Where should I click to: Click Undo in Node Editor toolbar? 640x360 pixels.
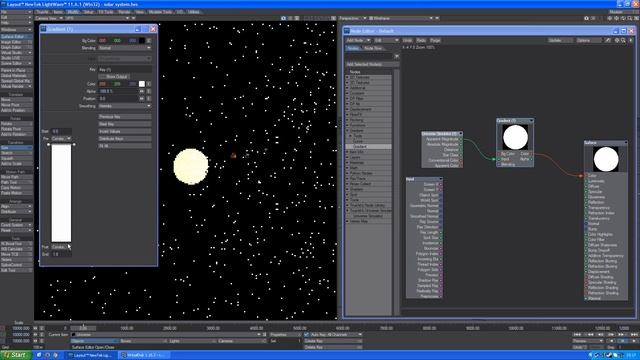407,40
